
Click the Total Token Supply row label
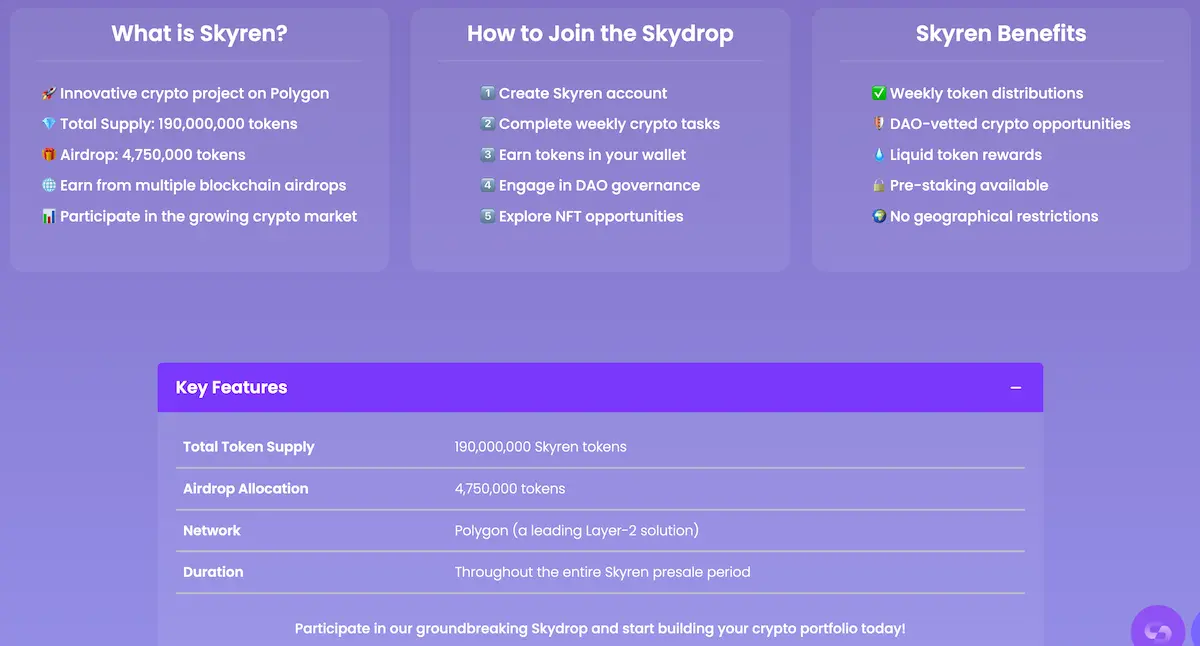[x=249, y=447]
